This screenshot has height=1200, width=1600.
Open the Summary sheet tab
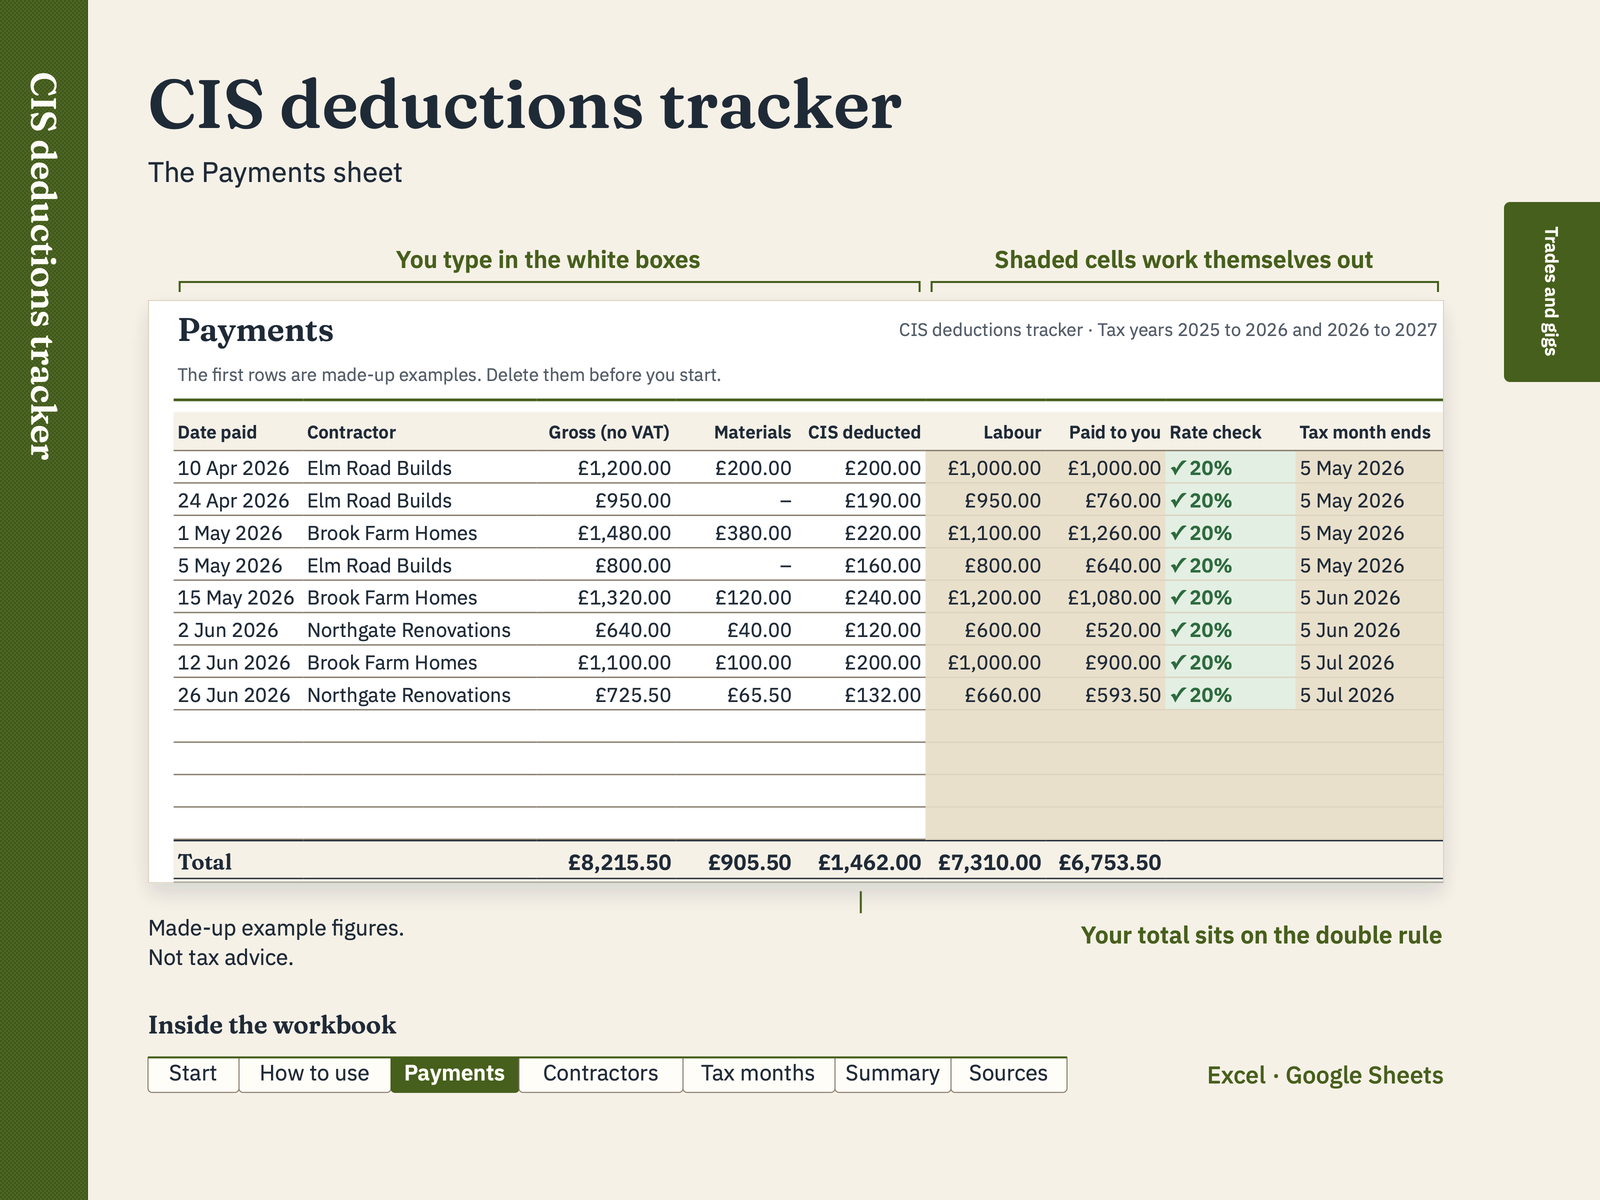(x=892, y=1074)
